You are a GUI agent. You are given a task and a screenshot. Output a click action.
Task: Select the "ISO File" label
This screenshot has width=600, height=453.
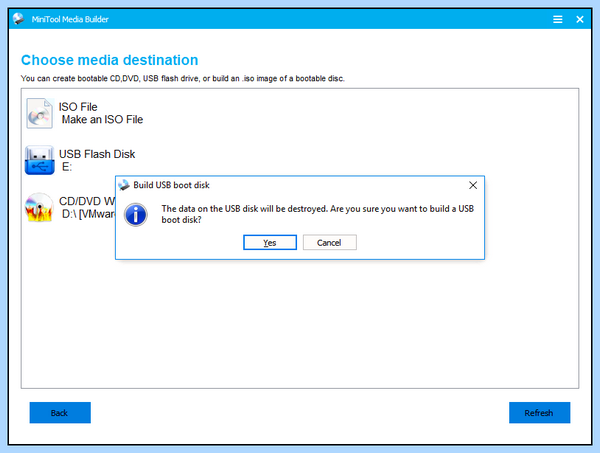78,107
